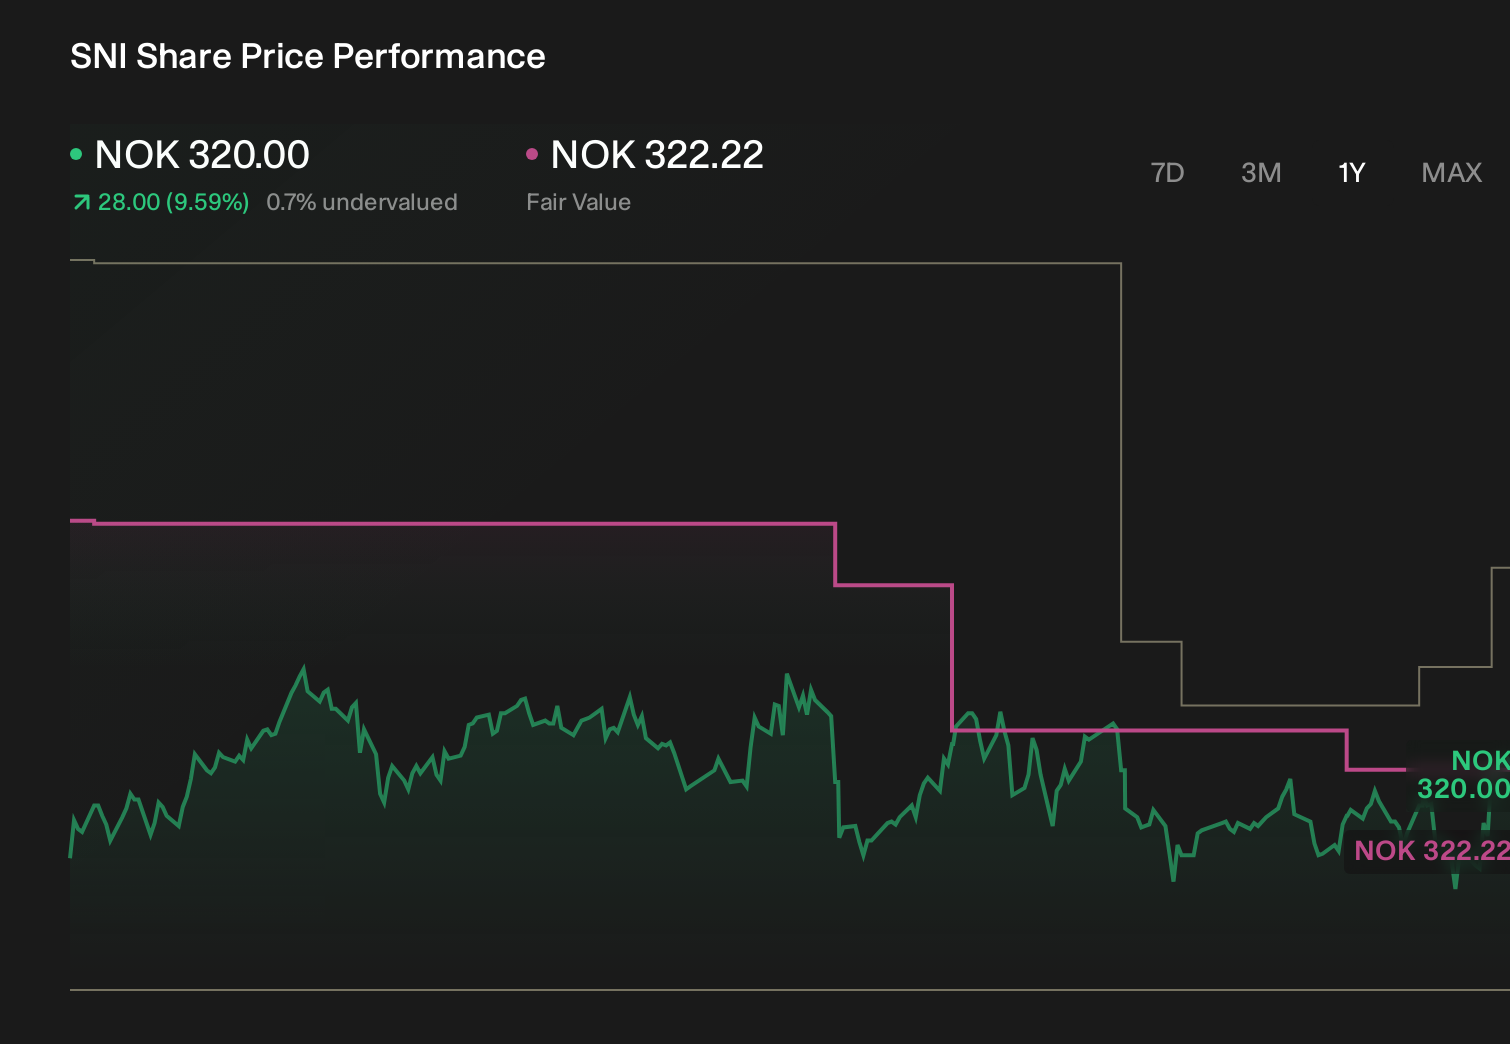1510x1044 pixels.
Task: Click the SNI Share Price Performance title
Action: pyautogui.click(x=308, y=56)
